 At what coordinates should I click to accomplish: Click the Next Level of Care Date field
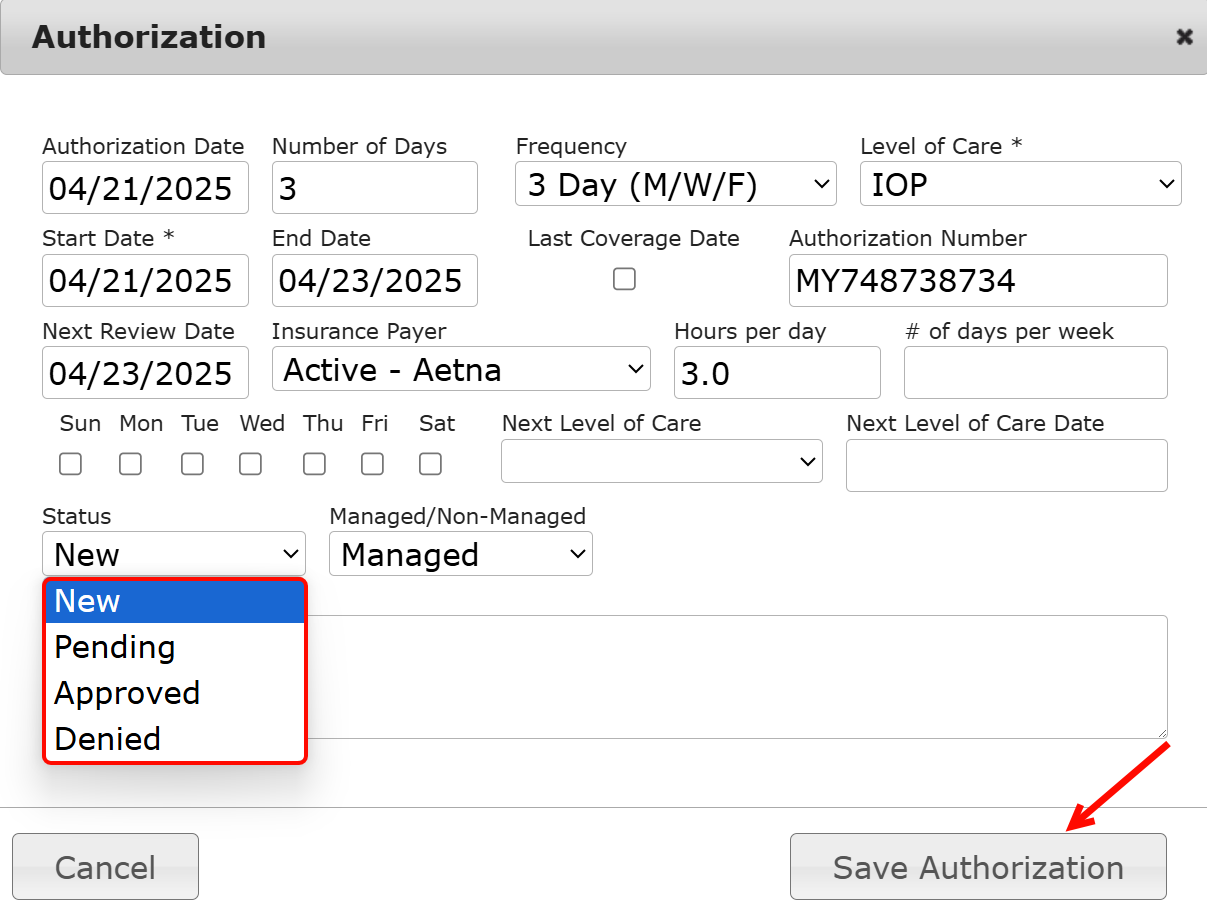[x=1006, y=466]
